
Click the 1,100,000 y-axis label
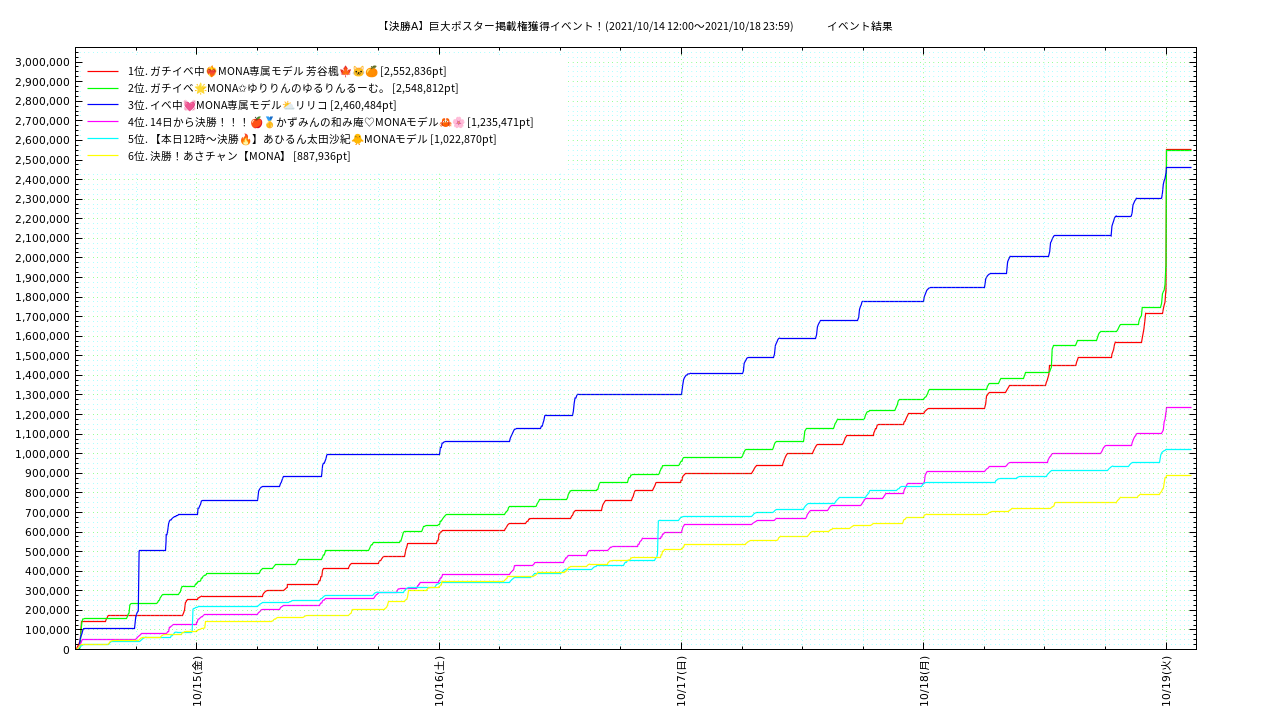coord(43,434)
